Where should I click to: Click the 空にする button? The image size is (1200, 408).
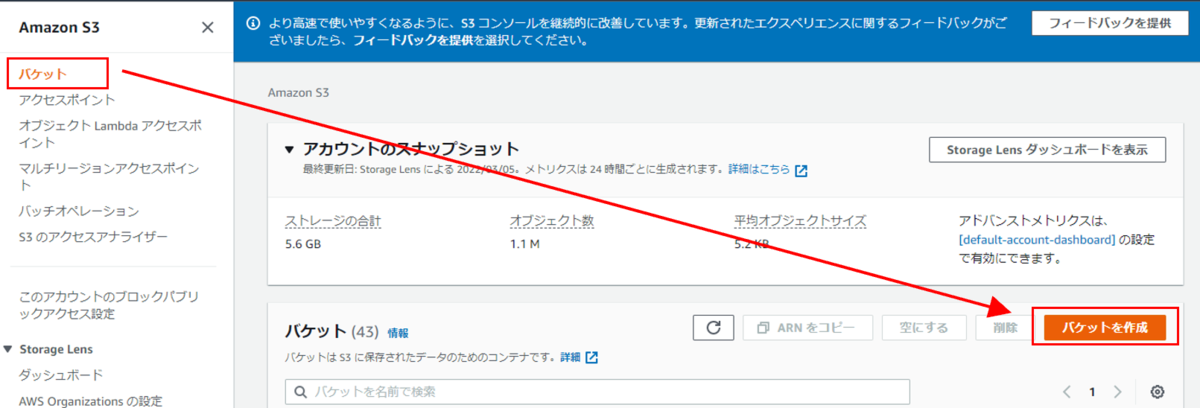(923, 327)
